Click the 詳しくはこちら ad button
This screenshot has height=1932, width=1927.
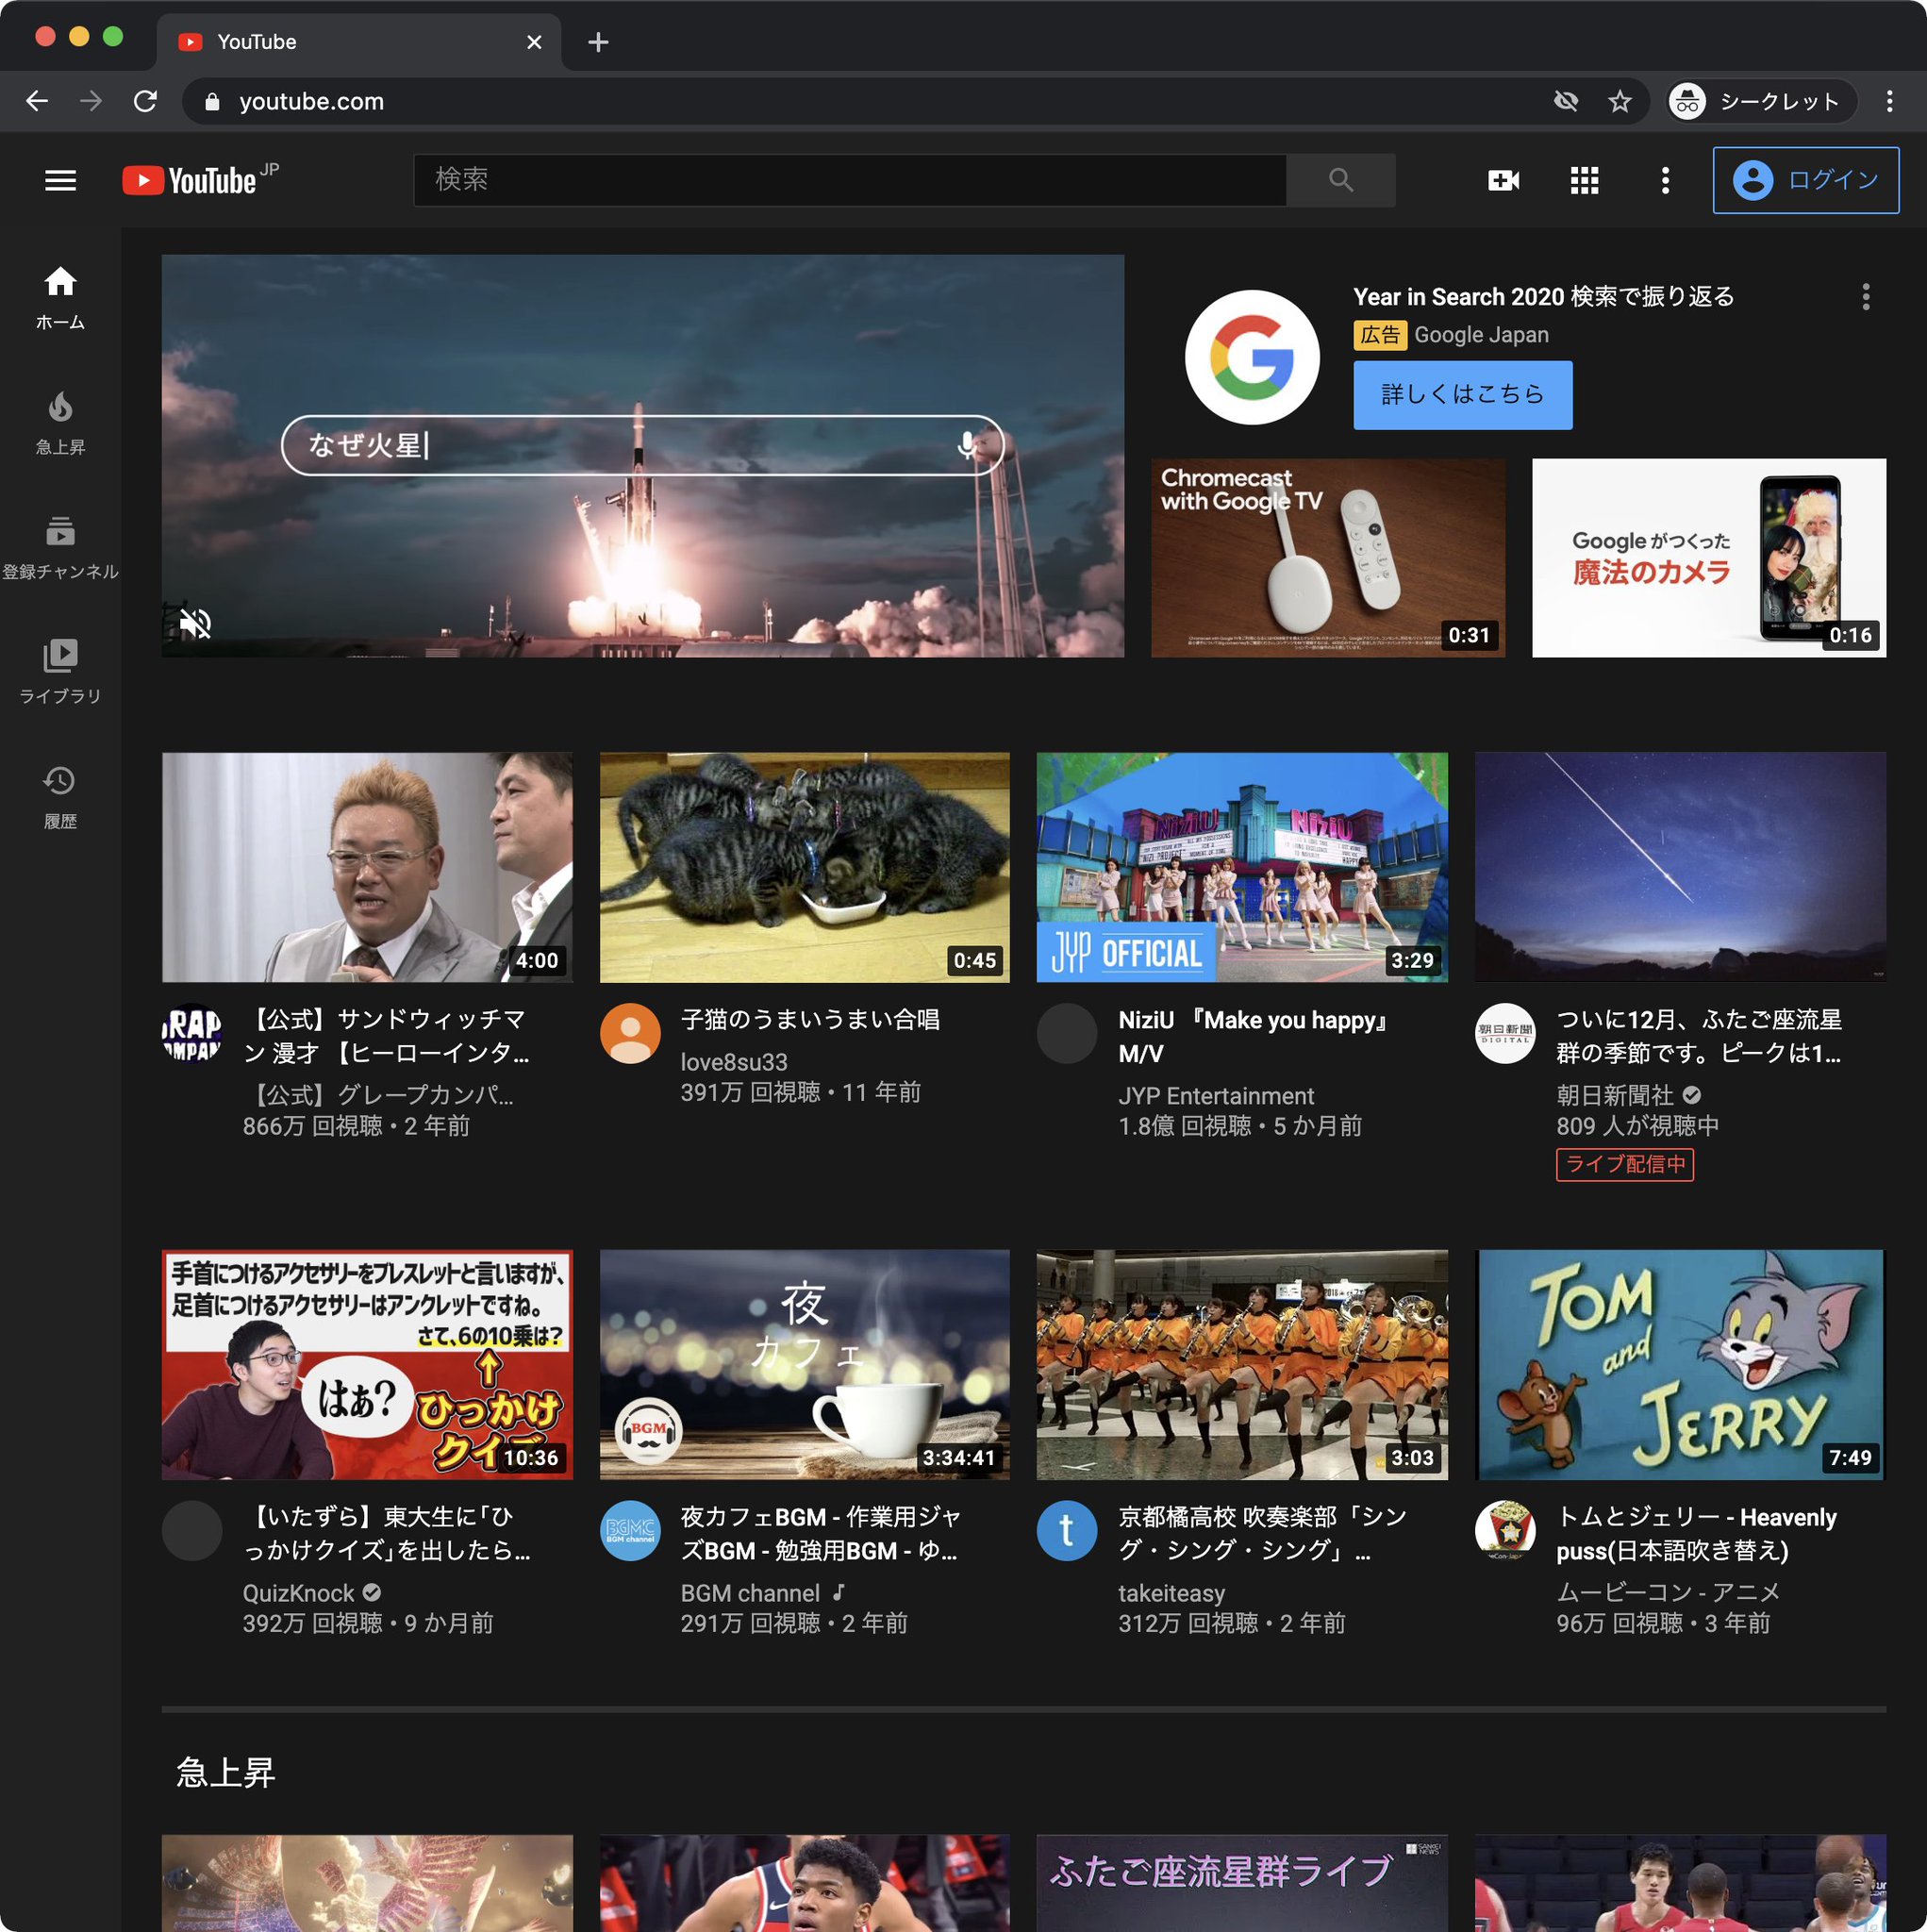tap(1462, 395)
